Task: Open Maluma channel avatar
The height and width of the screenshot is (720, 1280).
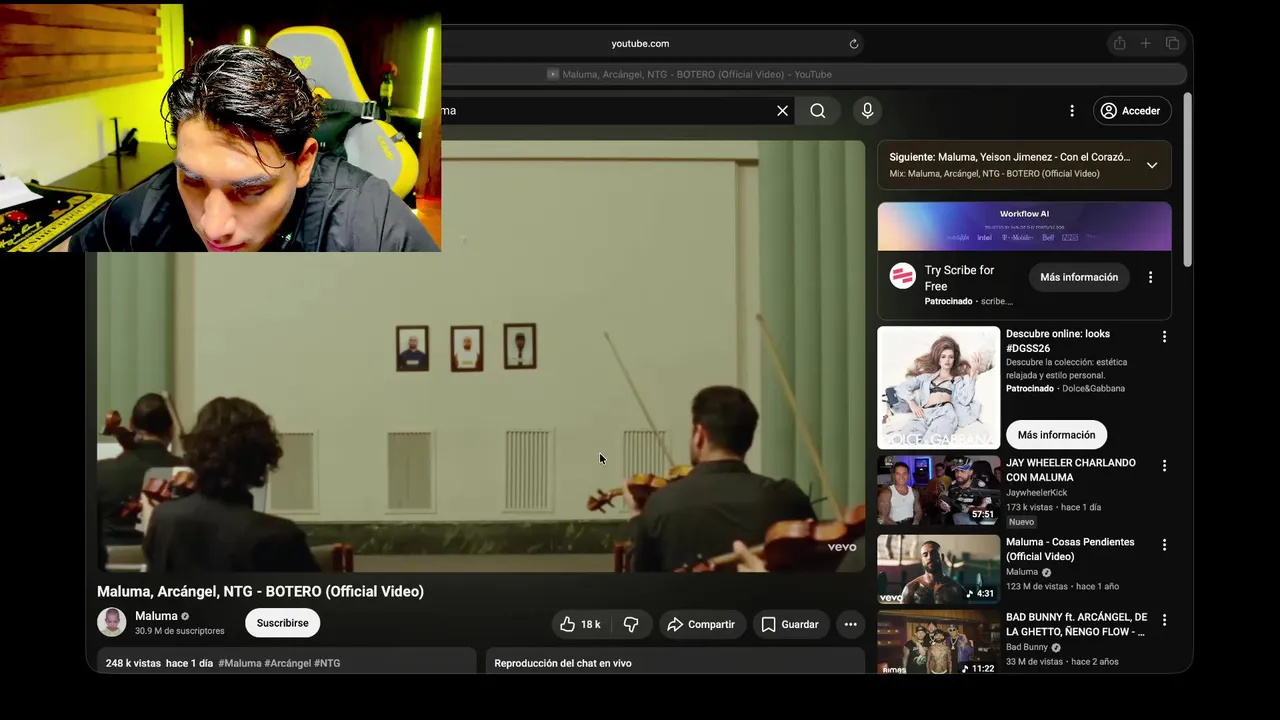Action: point(112,622)
